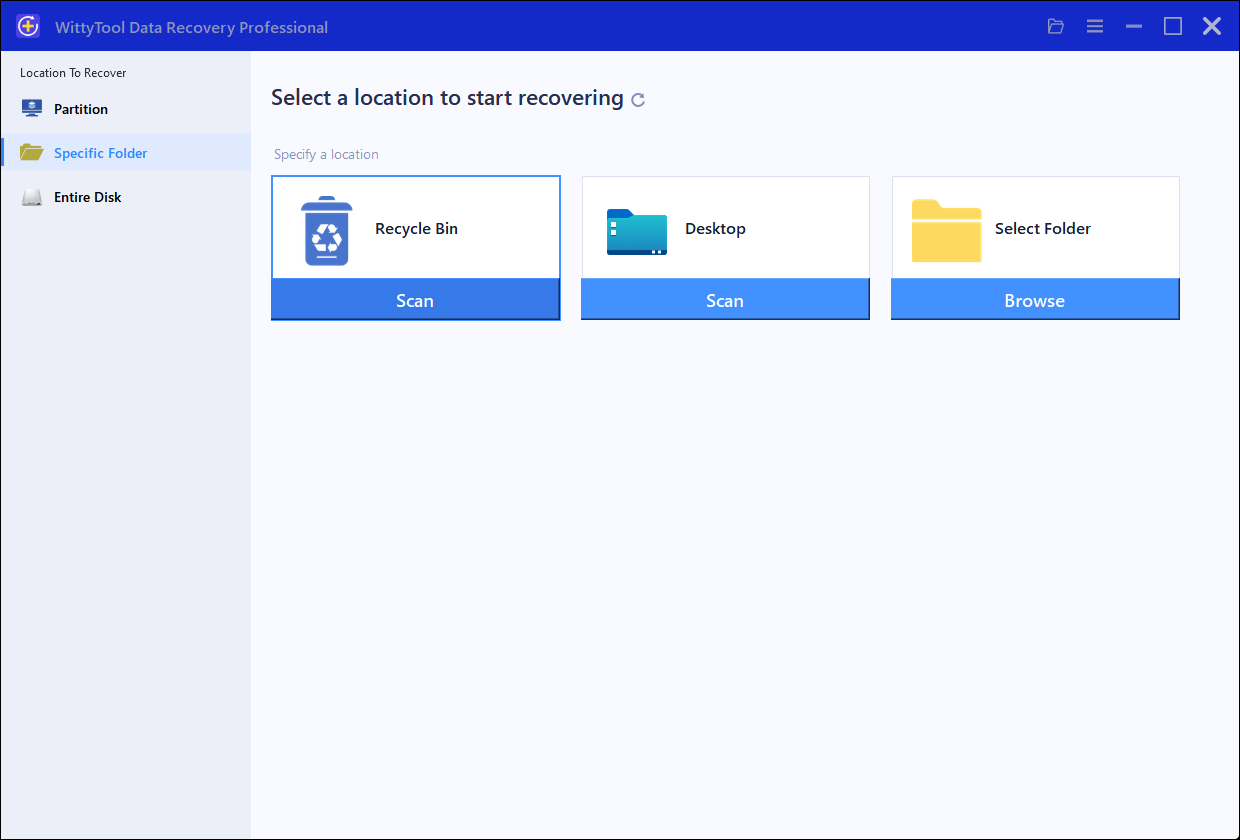Click the Desktop card
Image resolution: width=1240 pixels, height=840 pixels.
click(x=725, y=228)
